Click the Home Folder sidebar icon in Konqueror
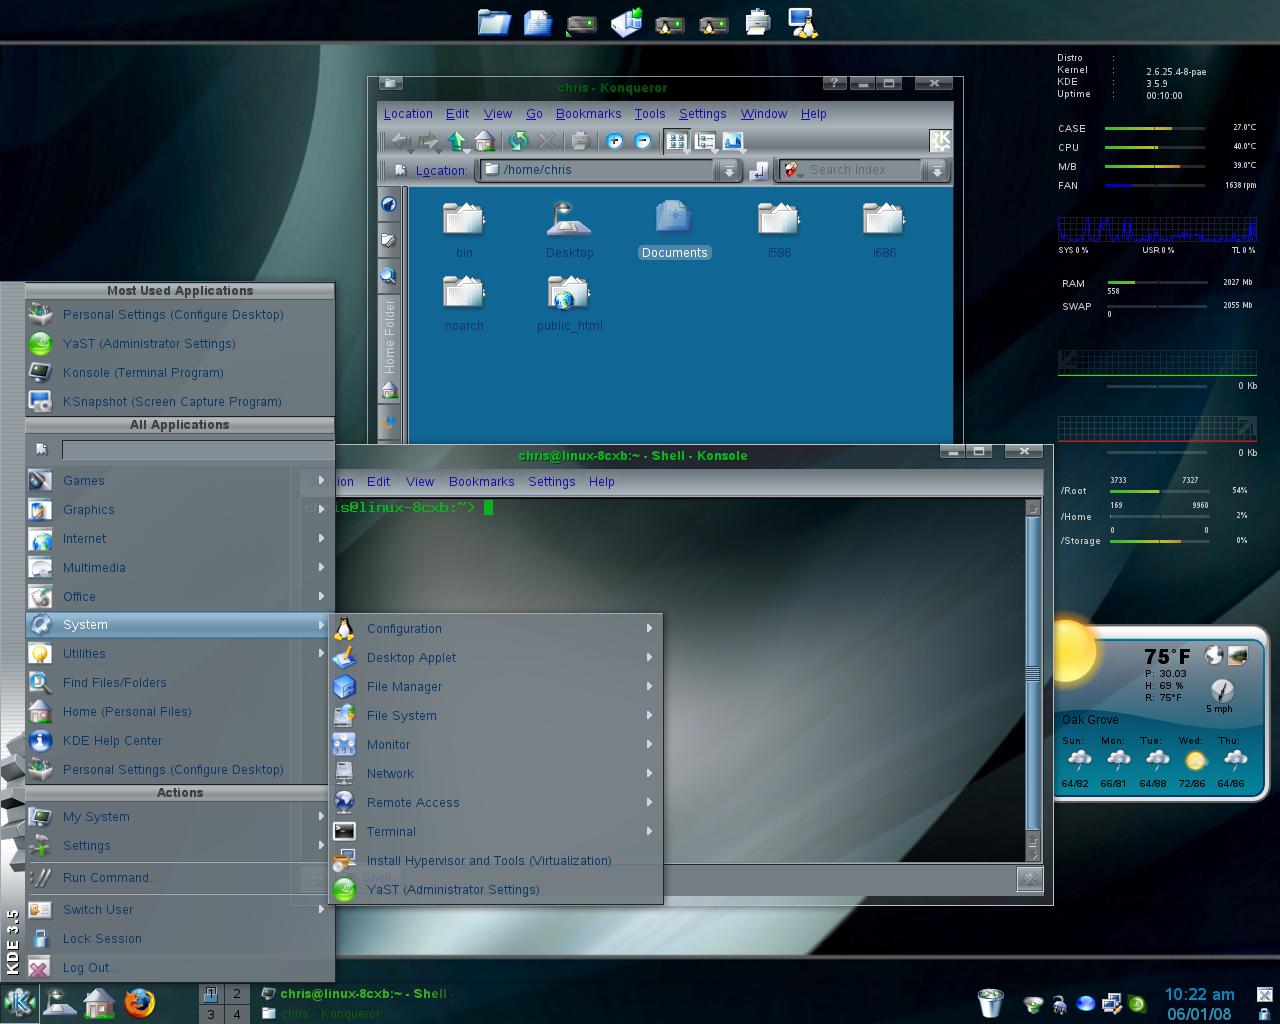Image resolution: width=1280 pixels, height=1024 pixels. coord(390,390)
